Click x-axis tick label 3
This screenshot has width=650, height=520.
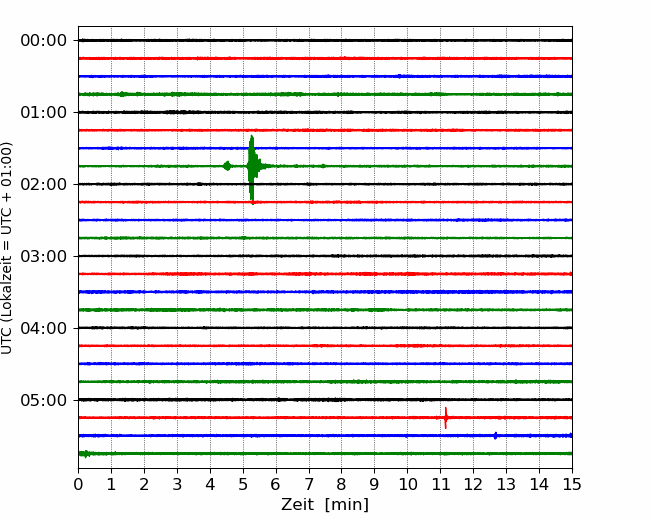[177, 484]
